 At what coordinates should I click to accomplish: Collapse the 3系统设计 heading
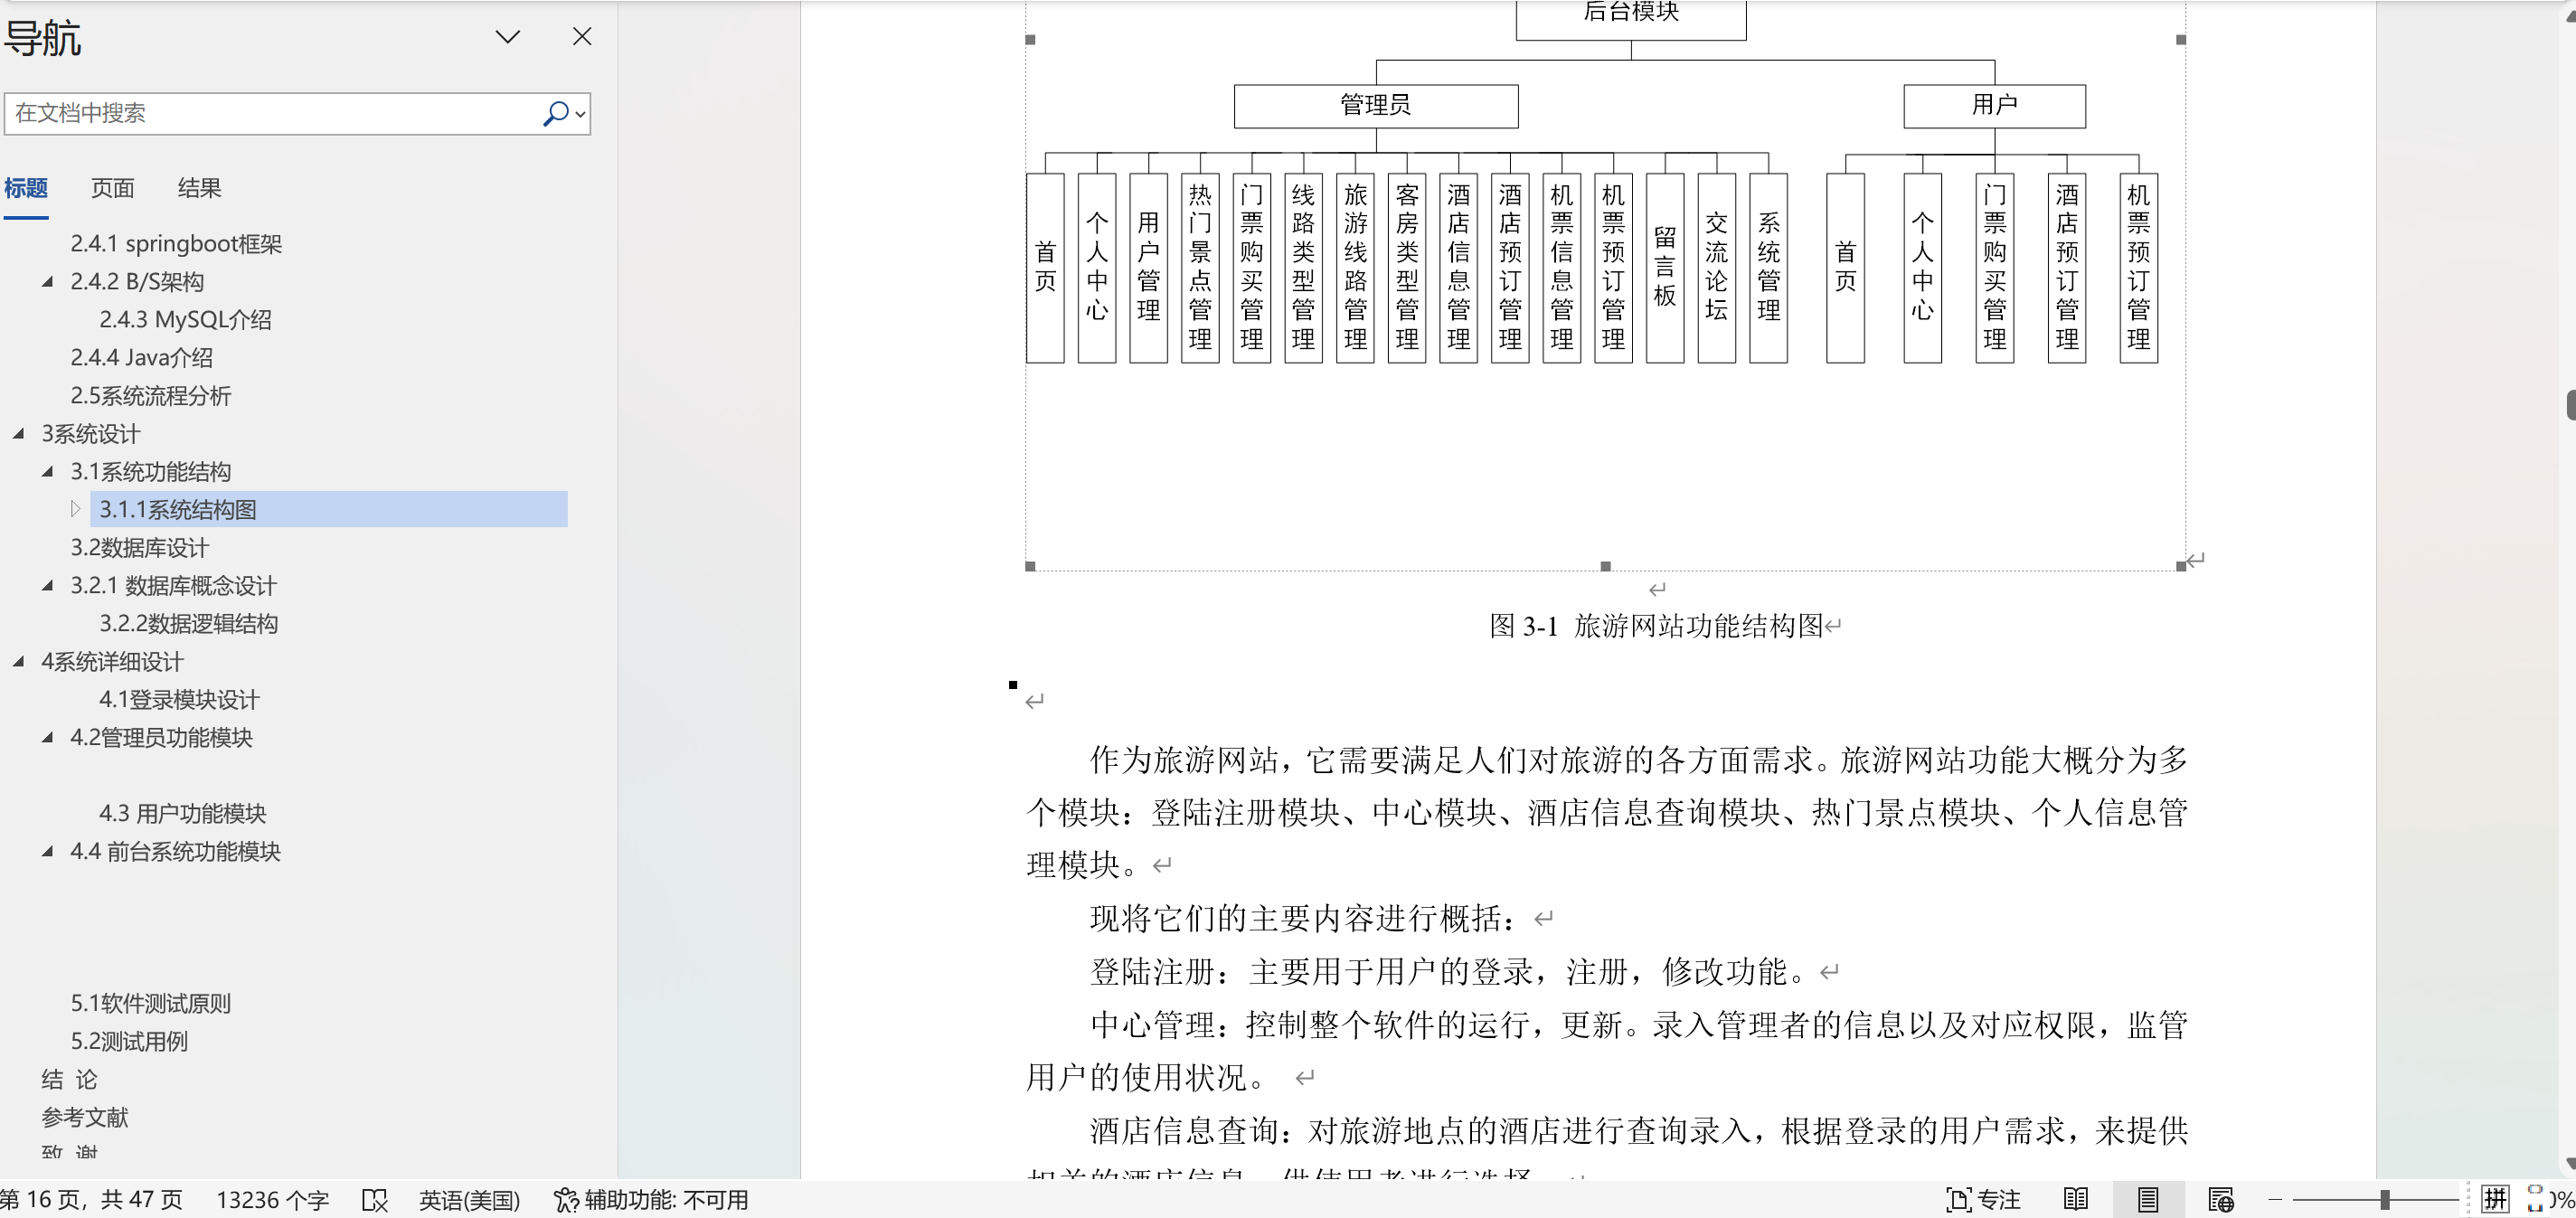click(x=18, y=434)
